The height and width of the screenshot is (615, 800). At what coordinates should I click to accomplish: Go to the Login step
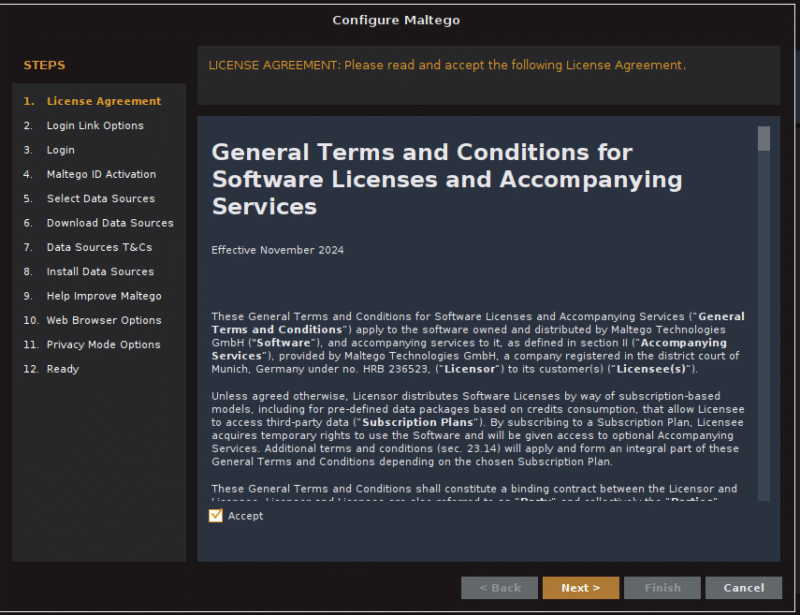pos(60,150)
